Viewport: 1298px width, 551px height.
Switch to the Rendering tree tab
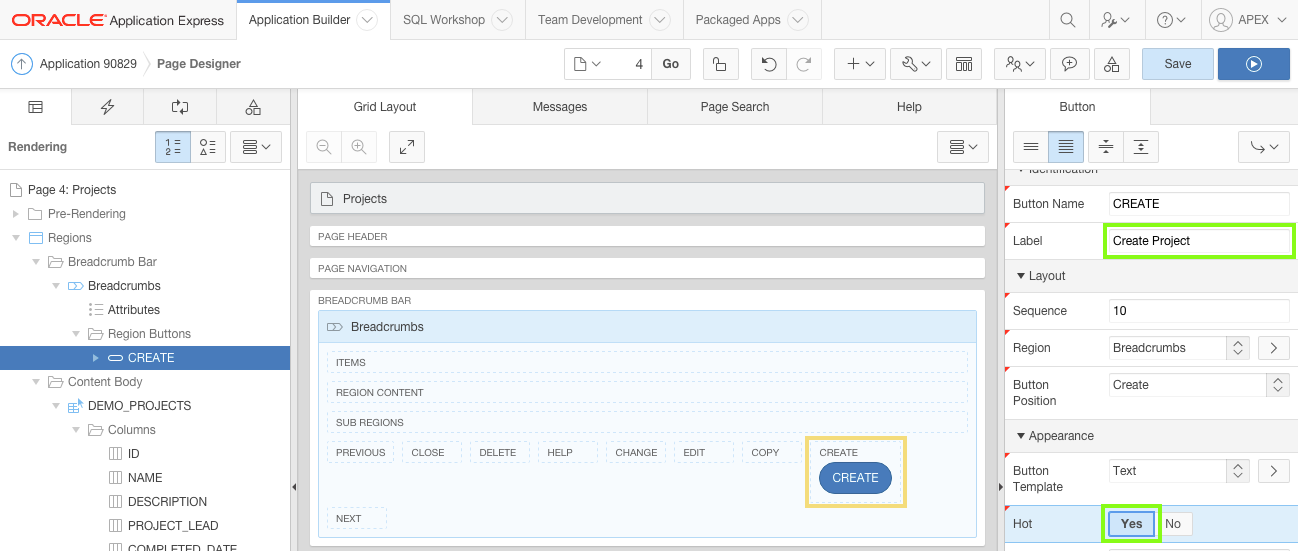coord(36,107)
